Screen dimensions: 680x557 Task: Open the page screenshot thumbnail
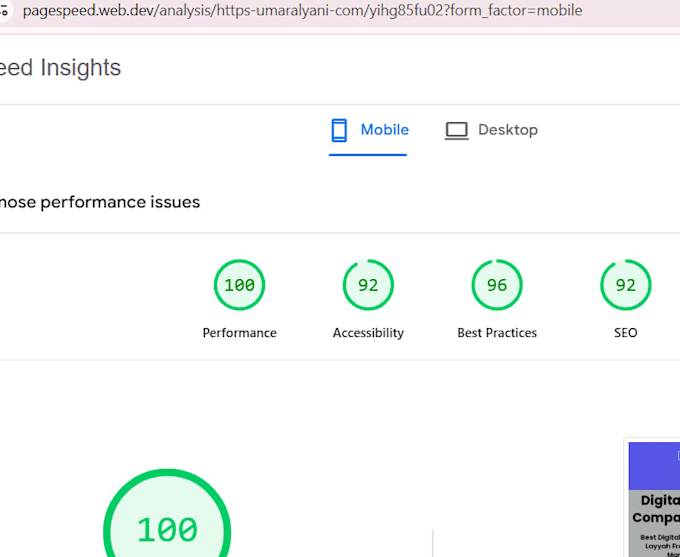[654, 499]
